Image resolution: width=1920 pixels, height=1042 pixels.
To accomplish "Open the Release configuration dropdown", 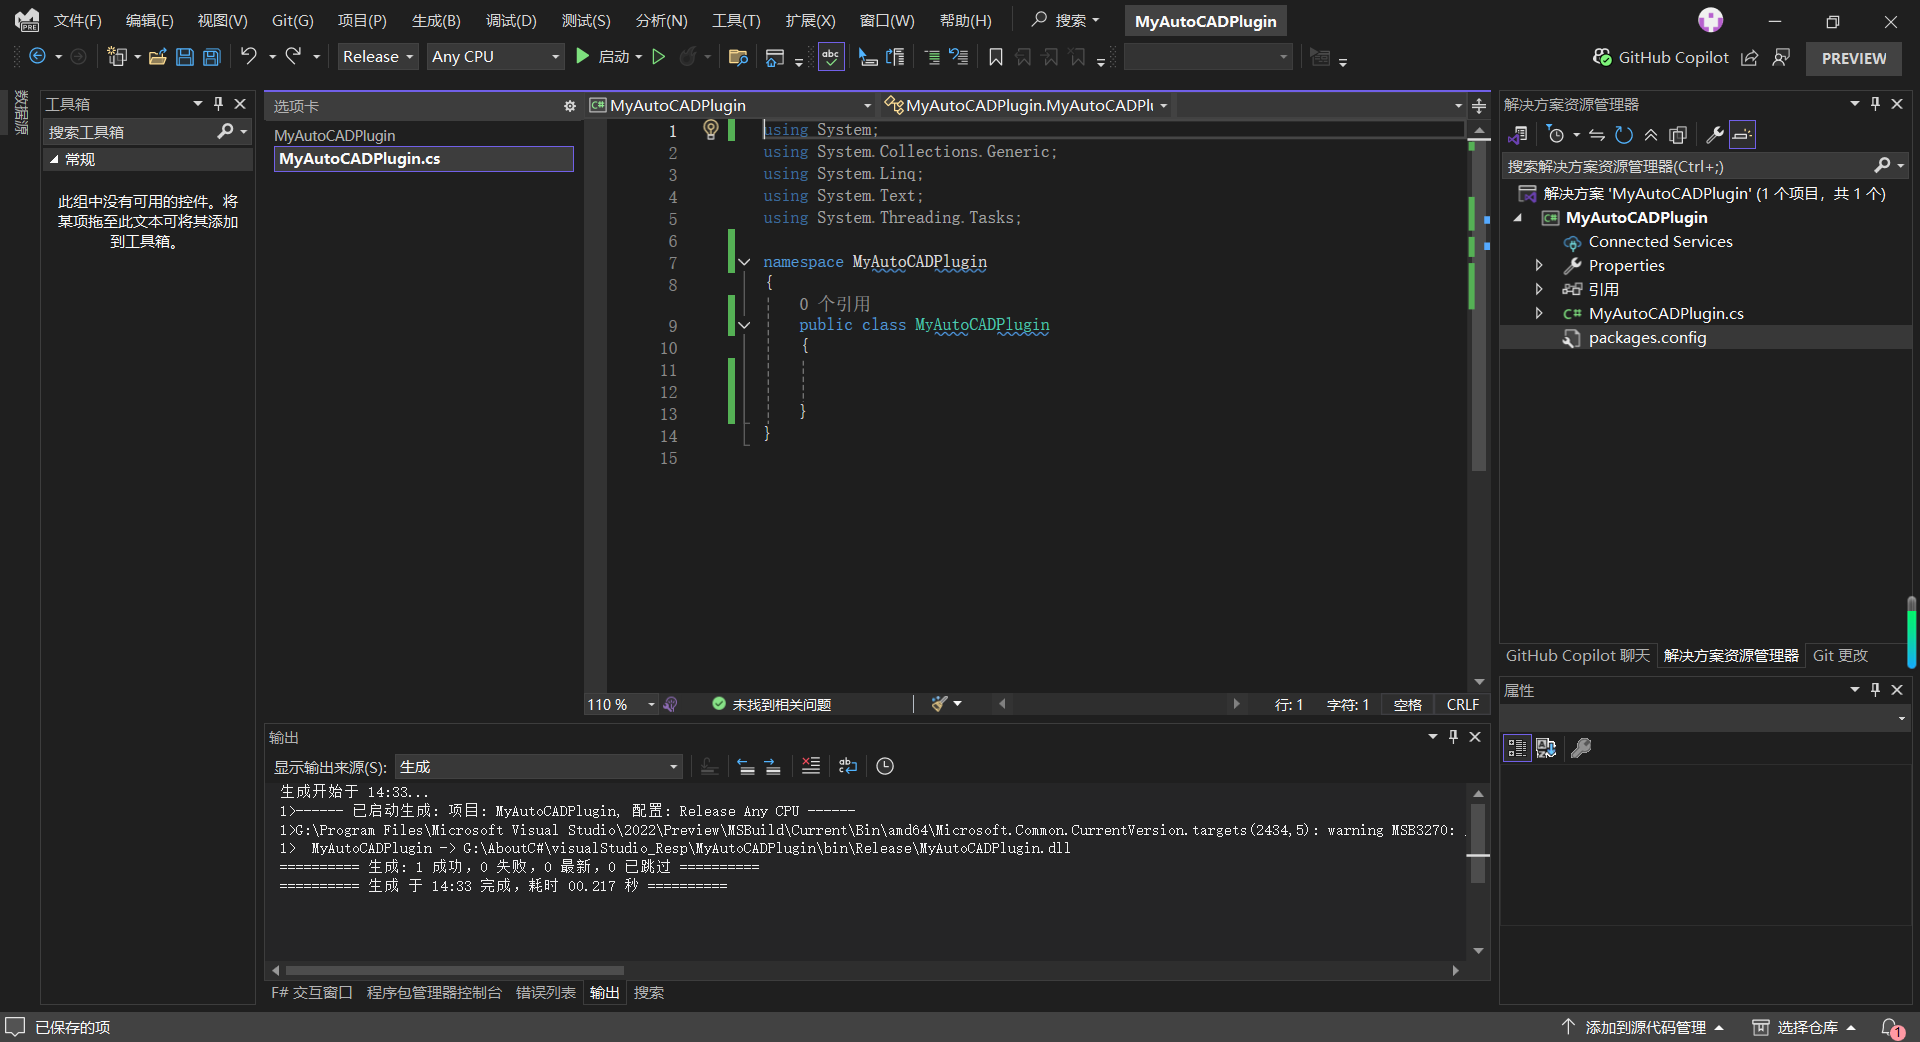I will [377, 57].
